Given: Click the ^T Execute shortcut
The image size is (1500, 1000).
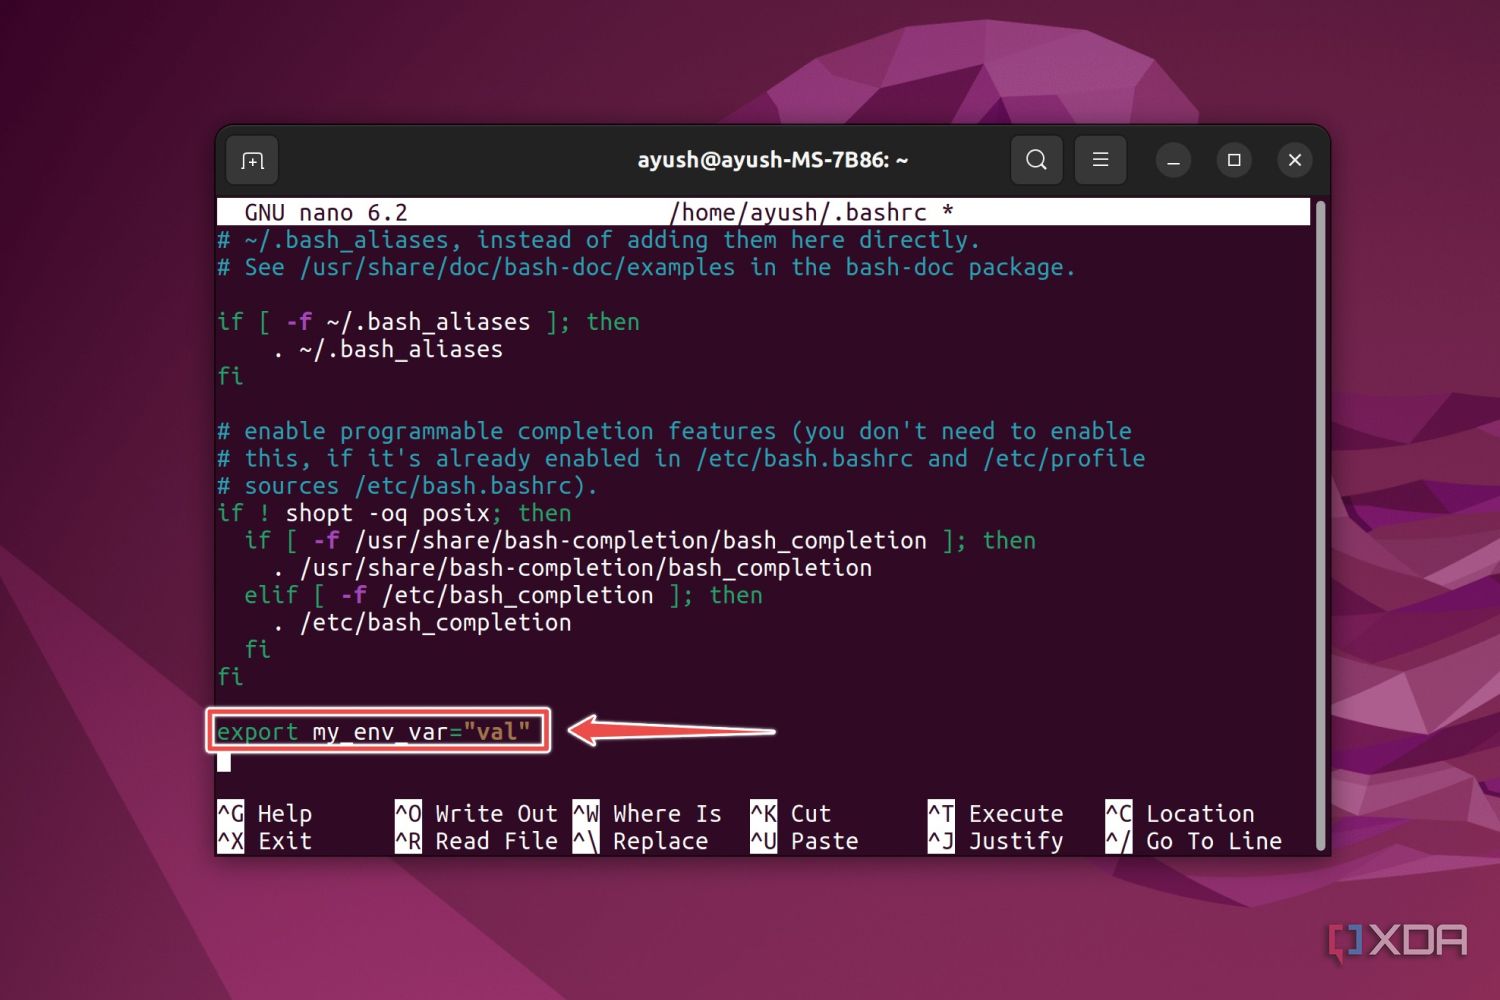Looking at the screenshot, I should (x=996, y=814).
